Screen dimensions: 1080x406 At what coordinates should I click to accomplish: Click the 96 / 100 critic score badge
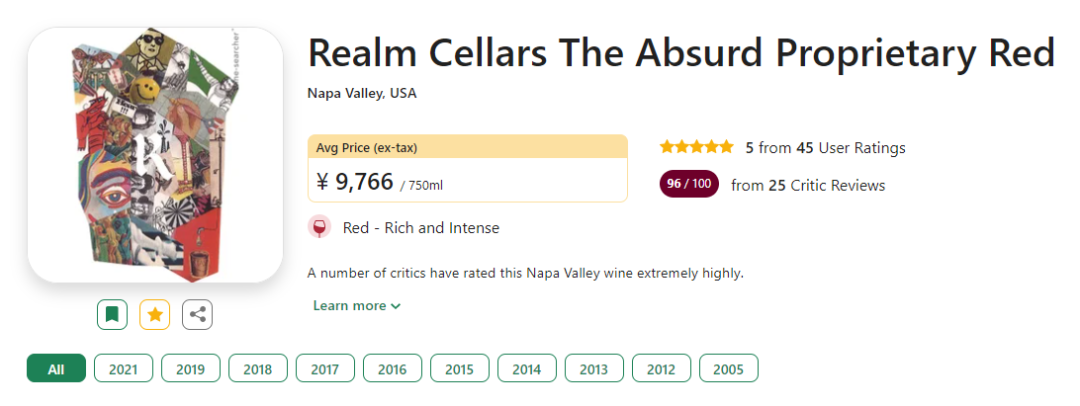click(689, 184)
